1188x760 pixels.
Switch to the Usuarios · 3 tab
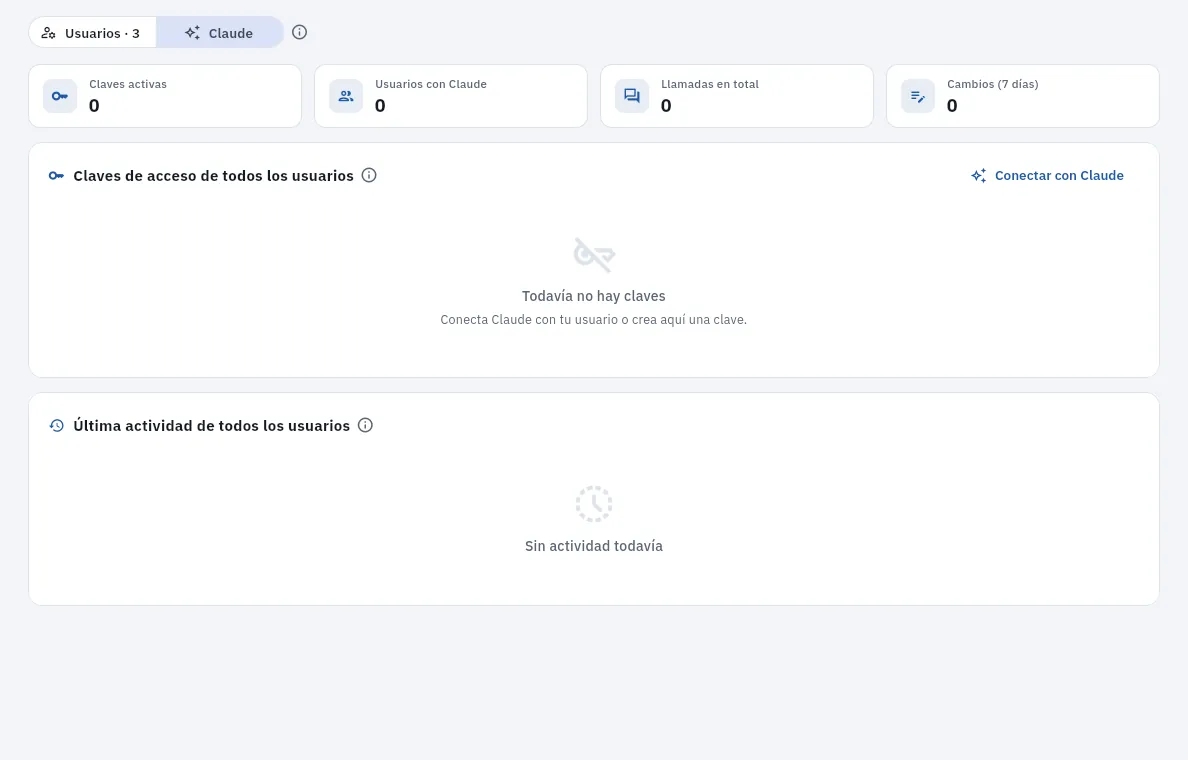[92, 33]
